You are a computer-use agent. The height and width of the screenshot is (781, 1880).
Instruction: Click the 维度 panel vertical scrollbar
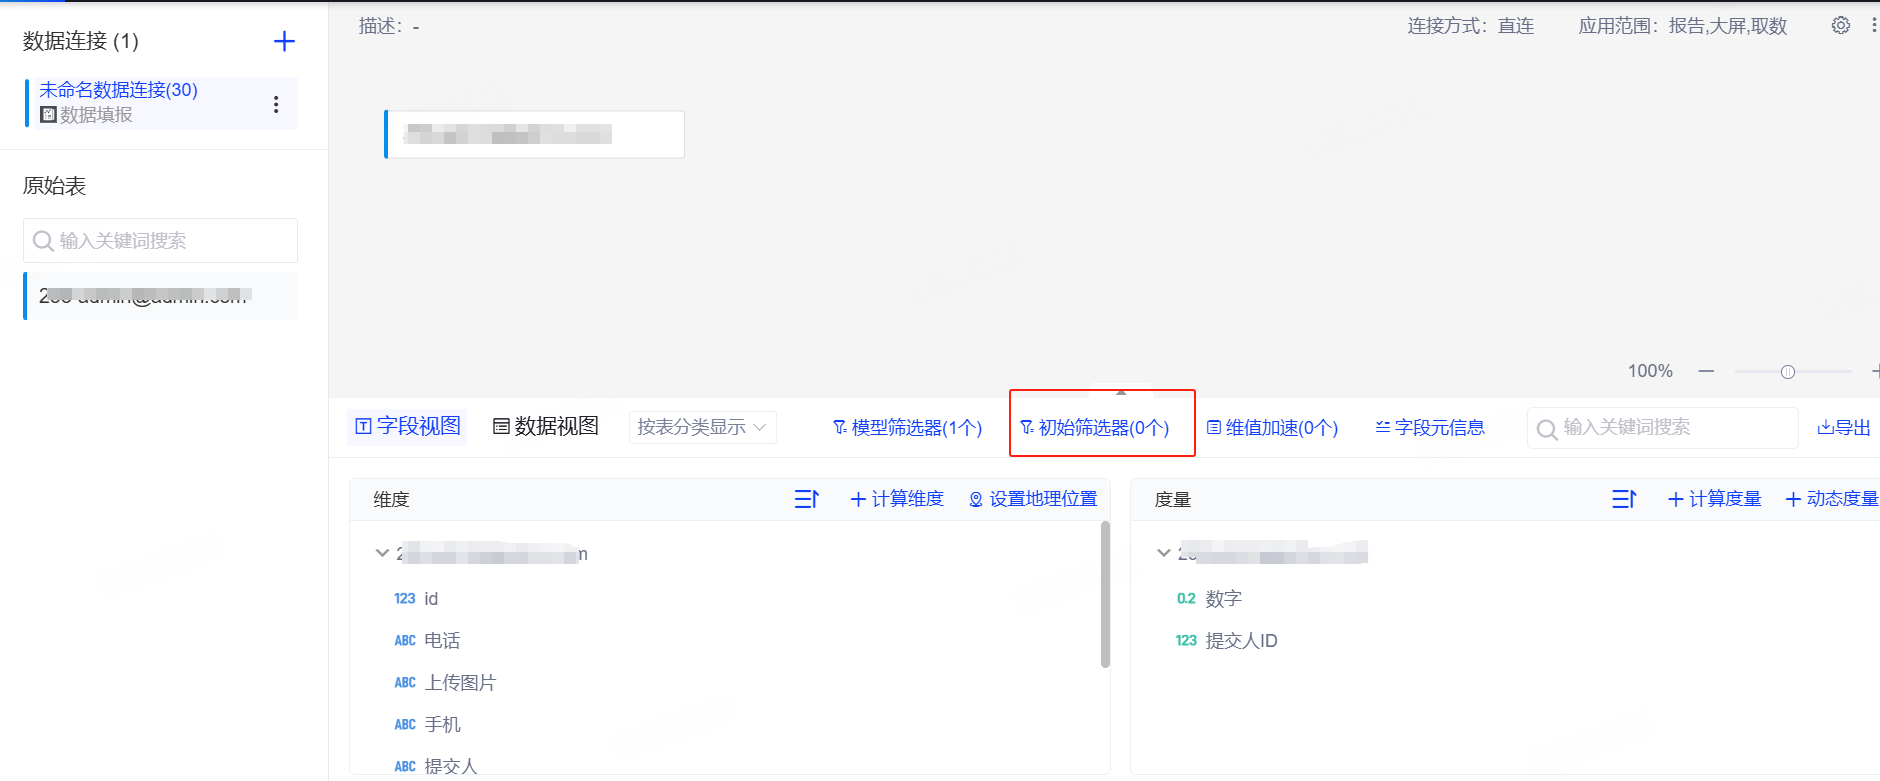1105,594
